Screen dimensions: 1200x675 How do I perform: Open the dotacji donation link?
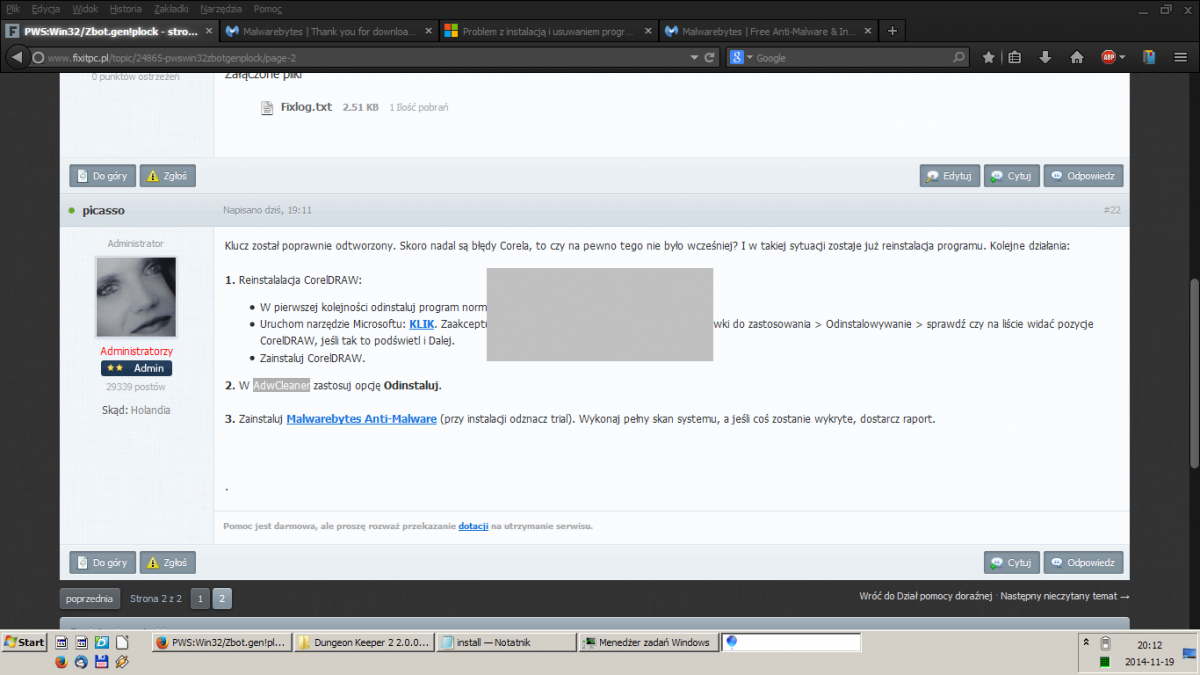click(x=473, y=526)
